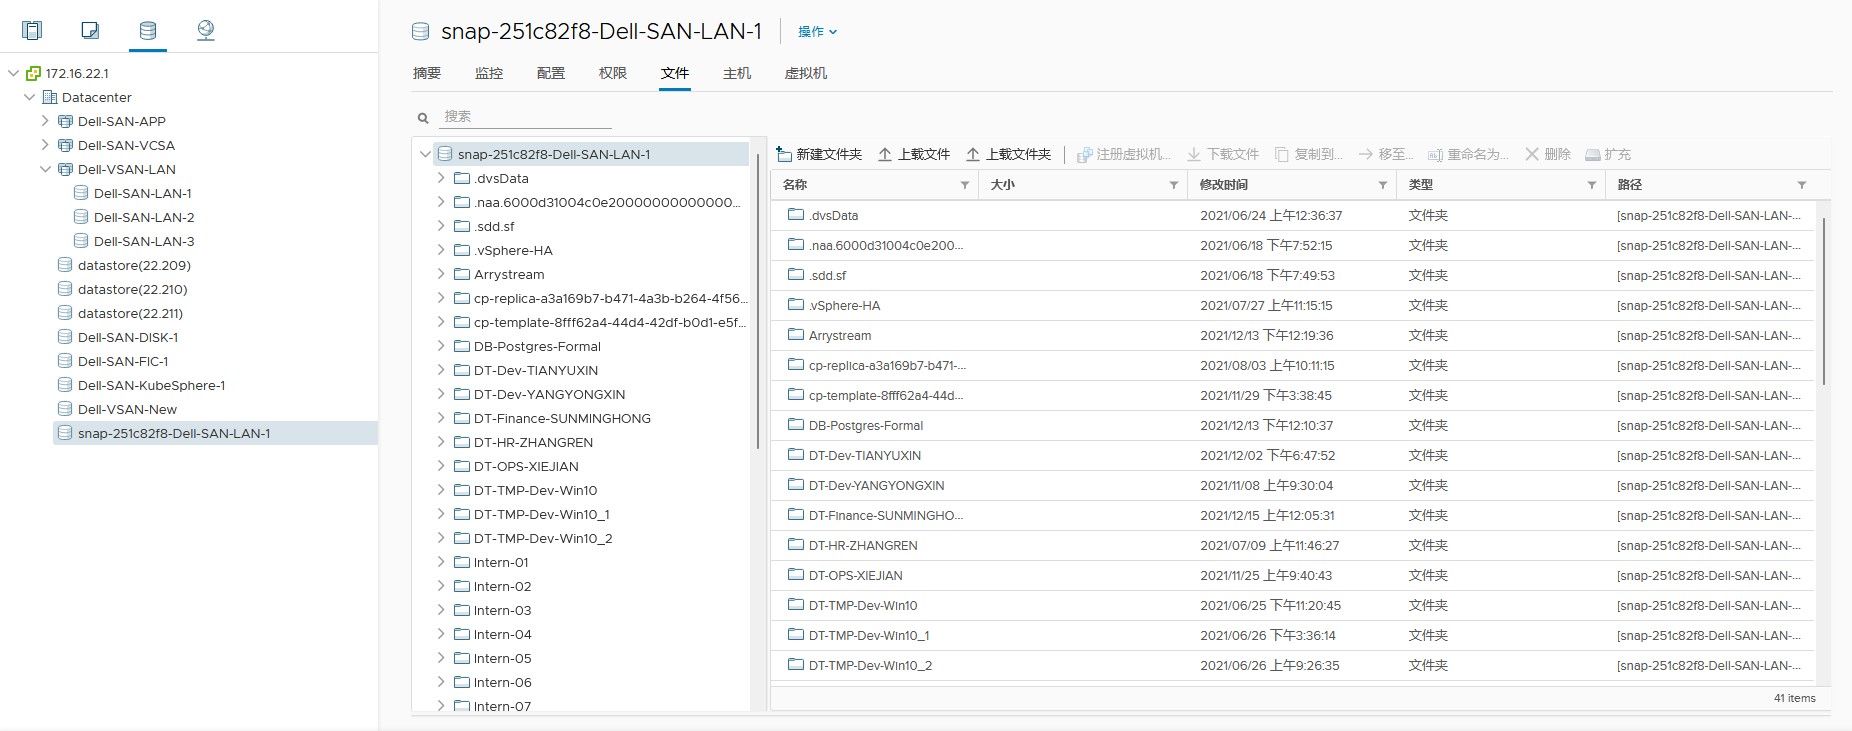Click the Inflate (扩充) toolbar button
The width and height of the screenshot is (1852, 731).
(x=1607, y=154)
